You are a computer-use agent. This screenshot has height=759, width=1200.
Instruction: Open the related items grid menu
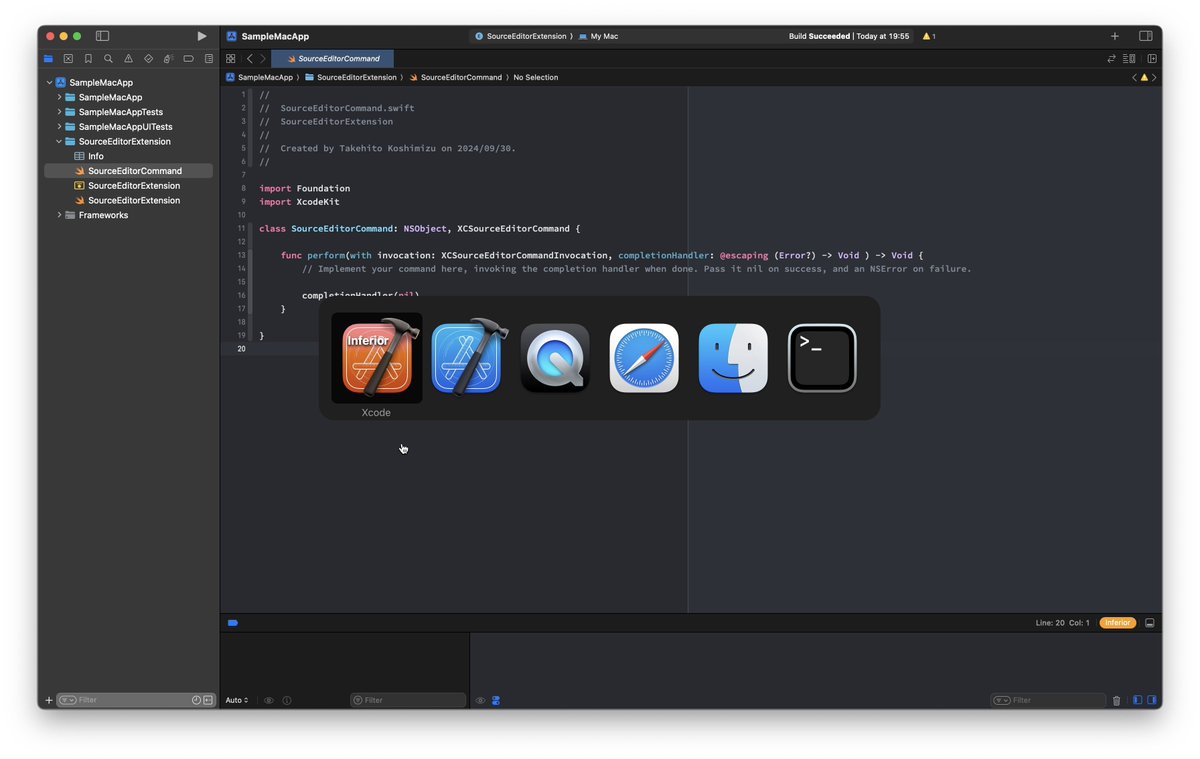(x=231, y=59)
